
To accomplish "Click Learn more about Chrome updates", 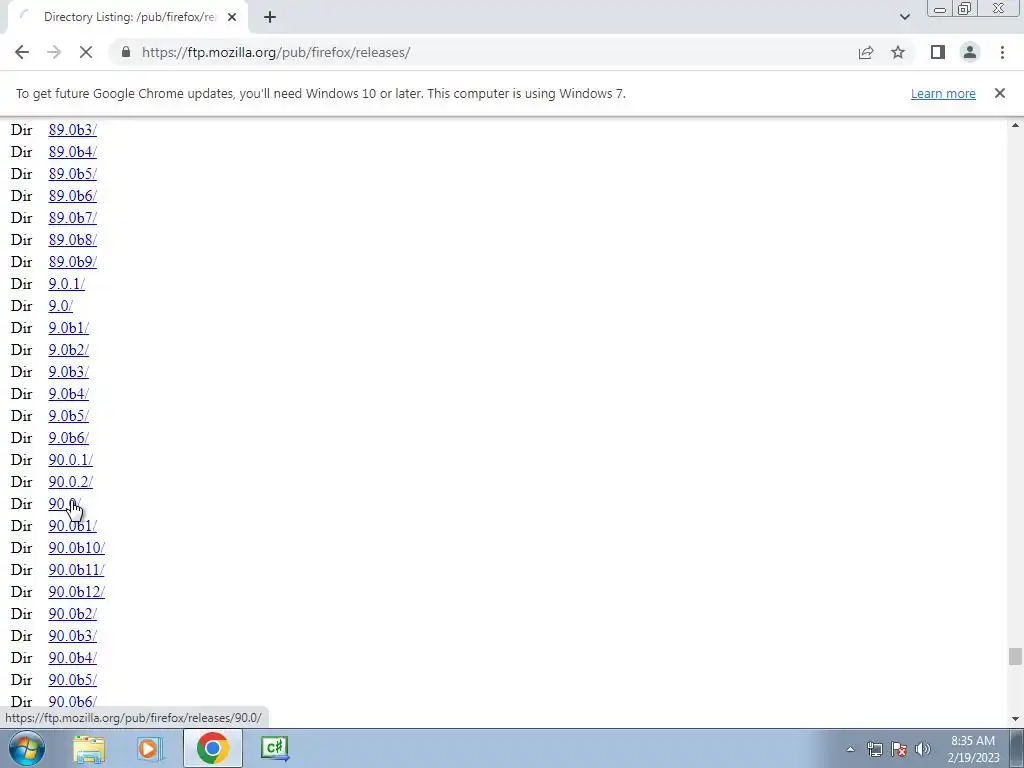I will (943, 93).
